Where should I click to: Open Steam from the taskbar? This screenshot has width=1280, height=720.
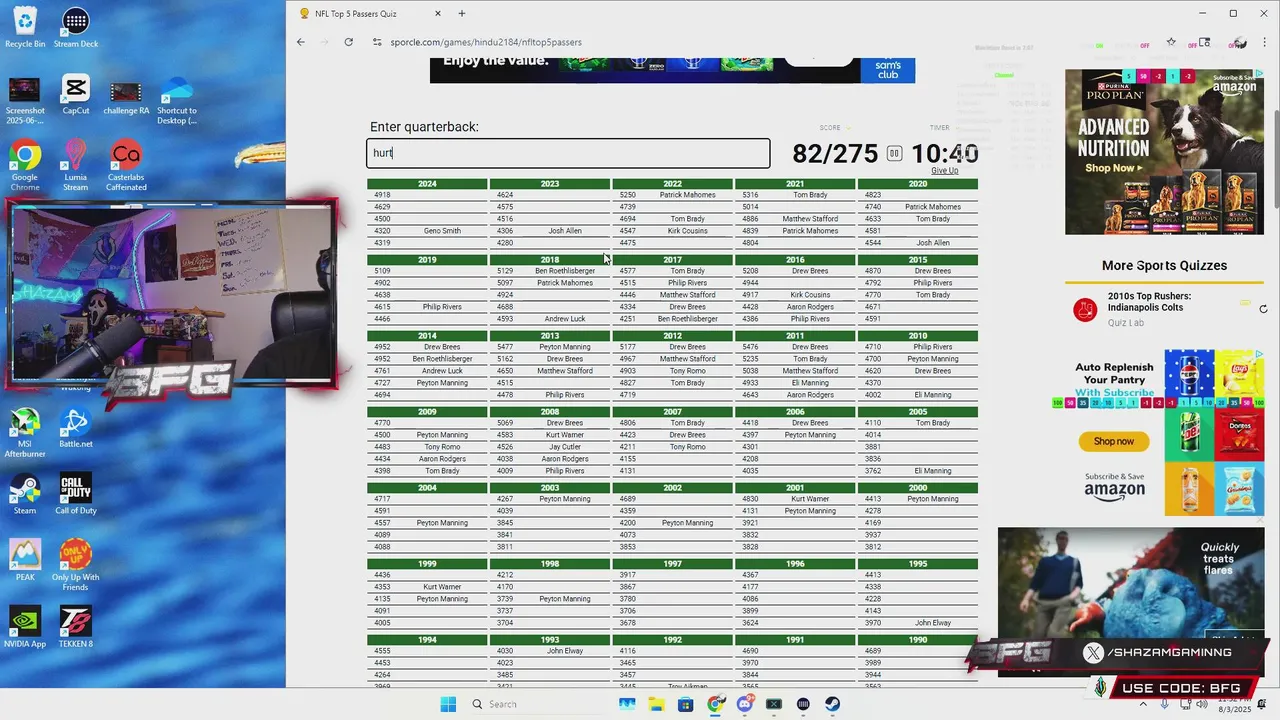point(832,704)
